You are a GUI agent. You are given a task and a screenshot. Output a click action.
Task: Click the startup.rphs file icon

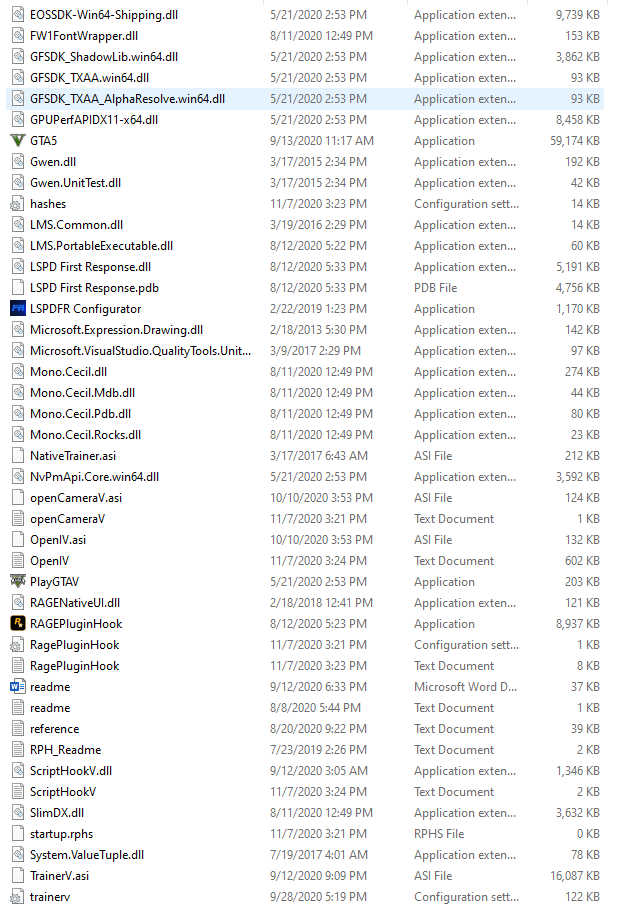click(18, 834)
